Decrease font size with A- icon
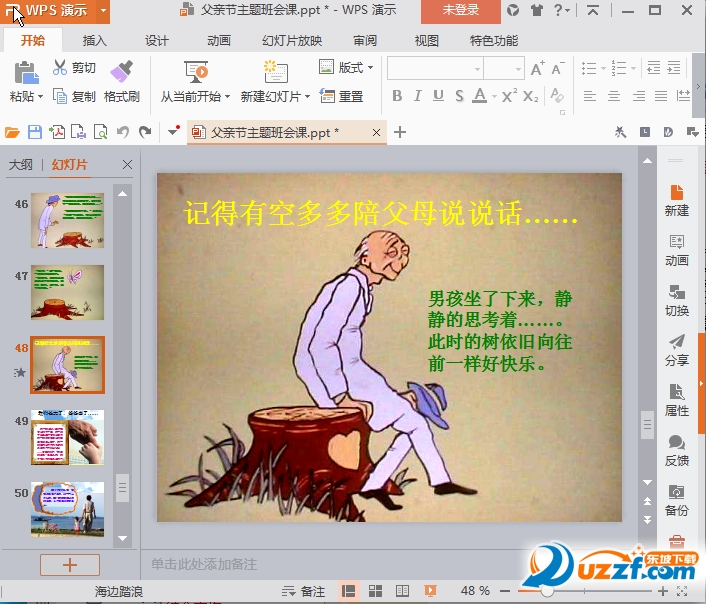 click(558, 68)
